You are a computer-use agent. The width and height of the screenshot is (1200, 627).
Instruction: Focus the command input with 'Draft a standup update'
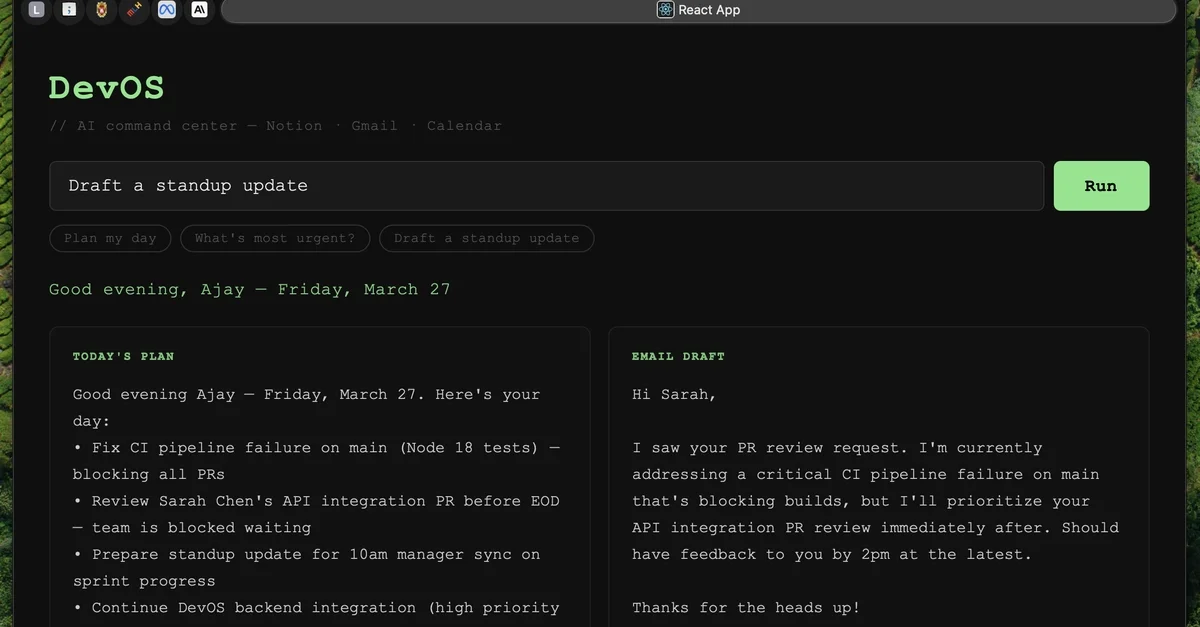click(546, 186)
